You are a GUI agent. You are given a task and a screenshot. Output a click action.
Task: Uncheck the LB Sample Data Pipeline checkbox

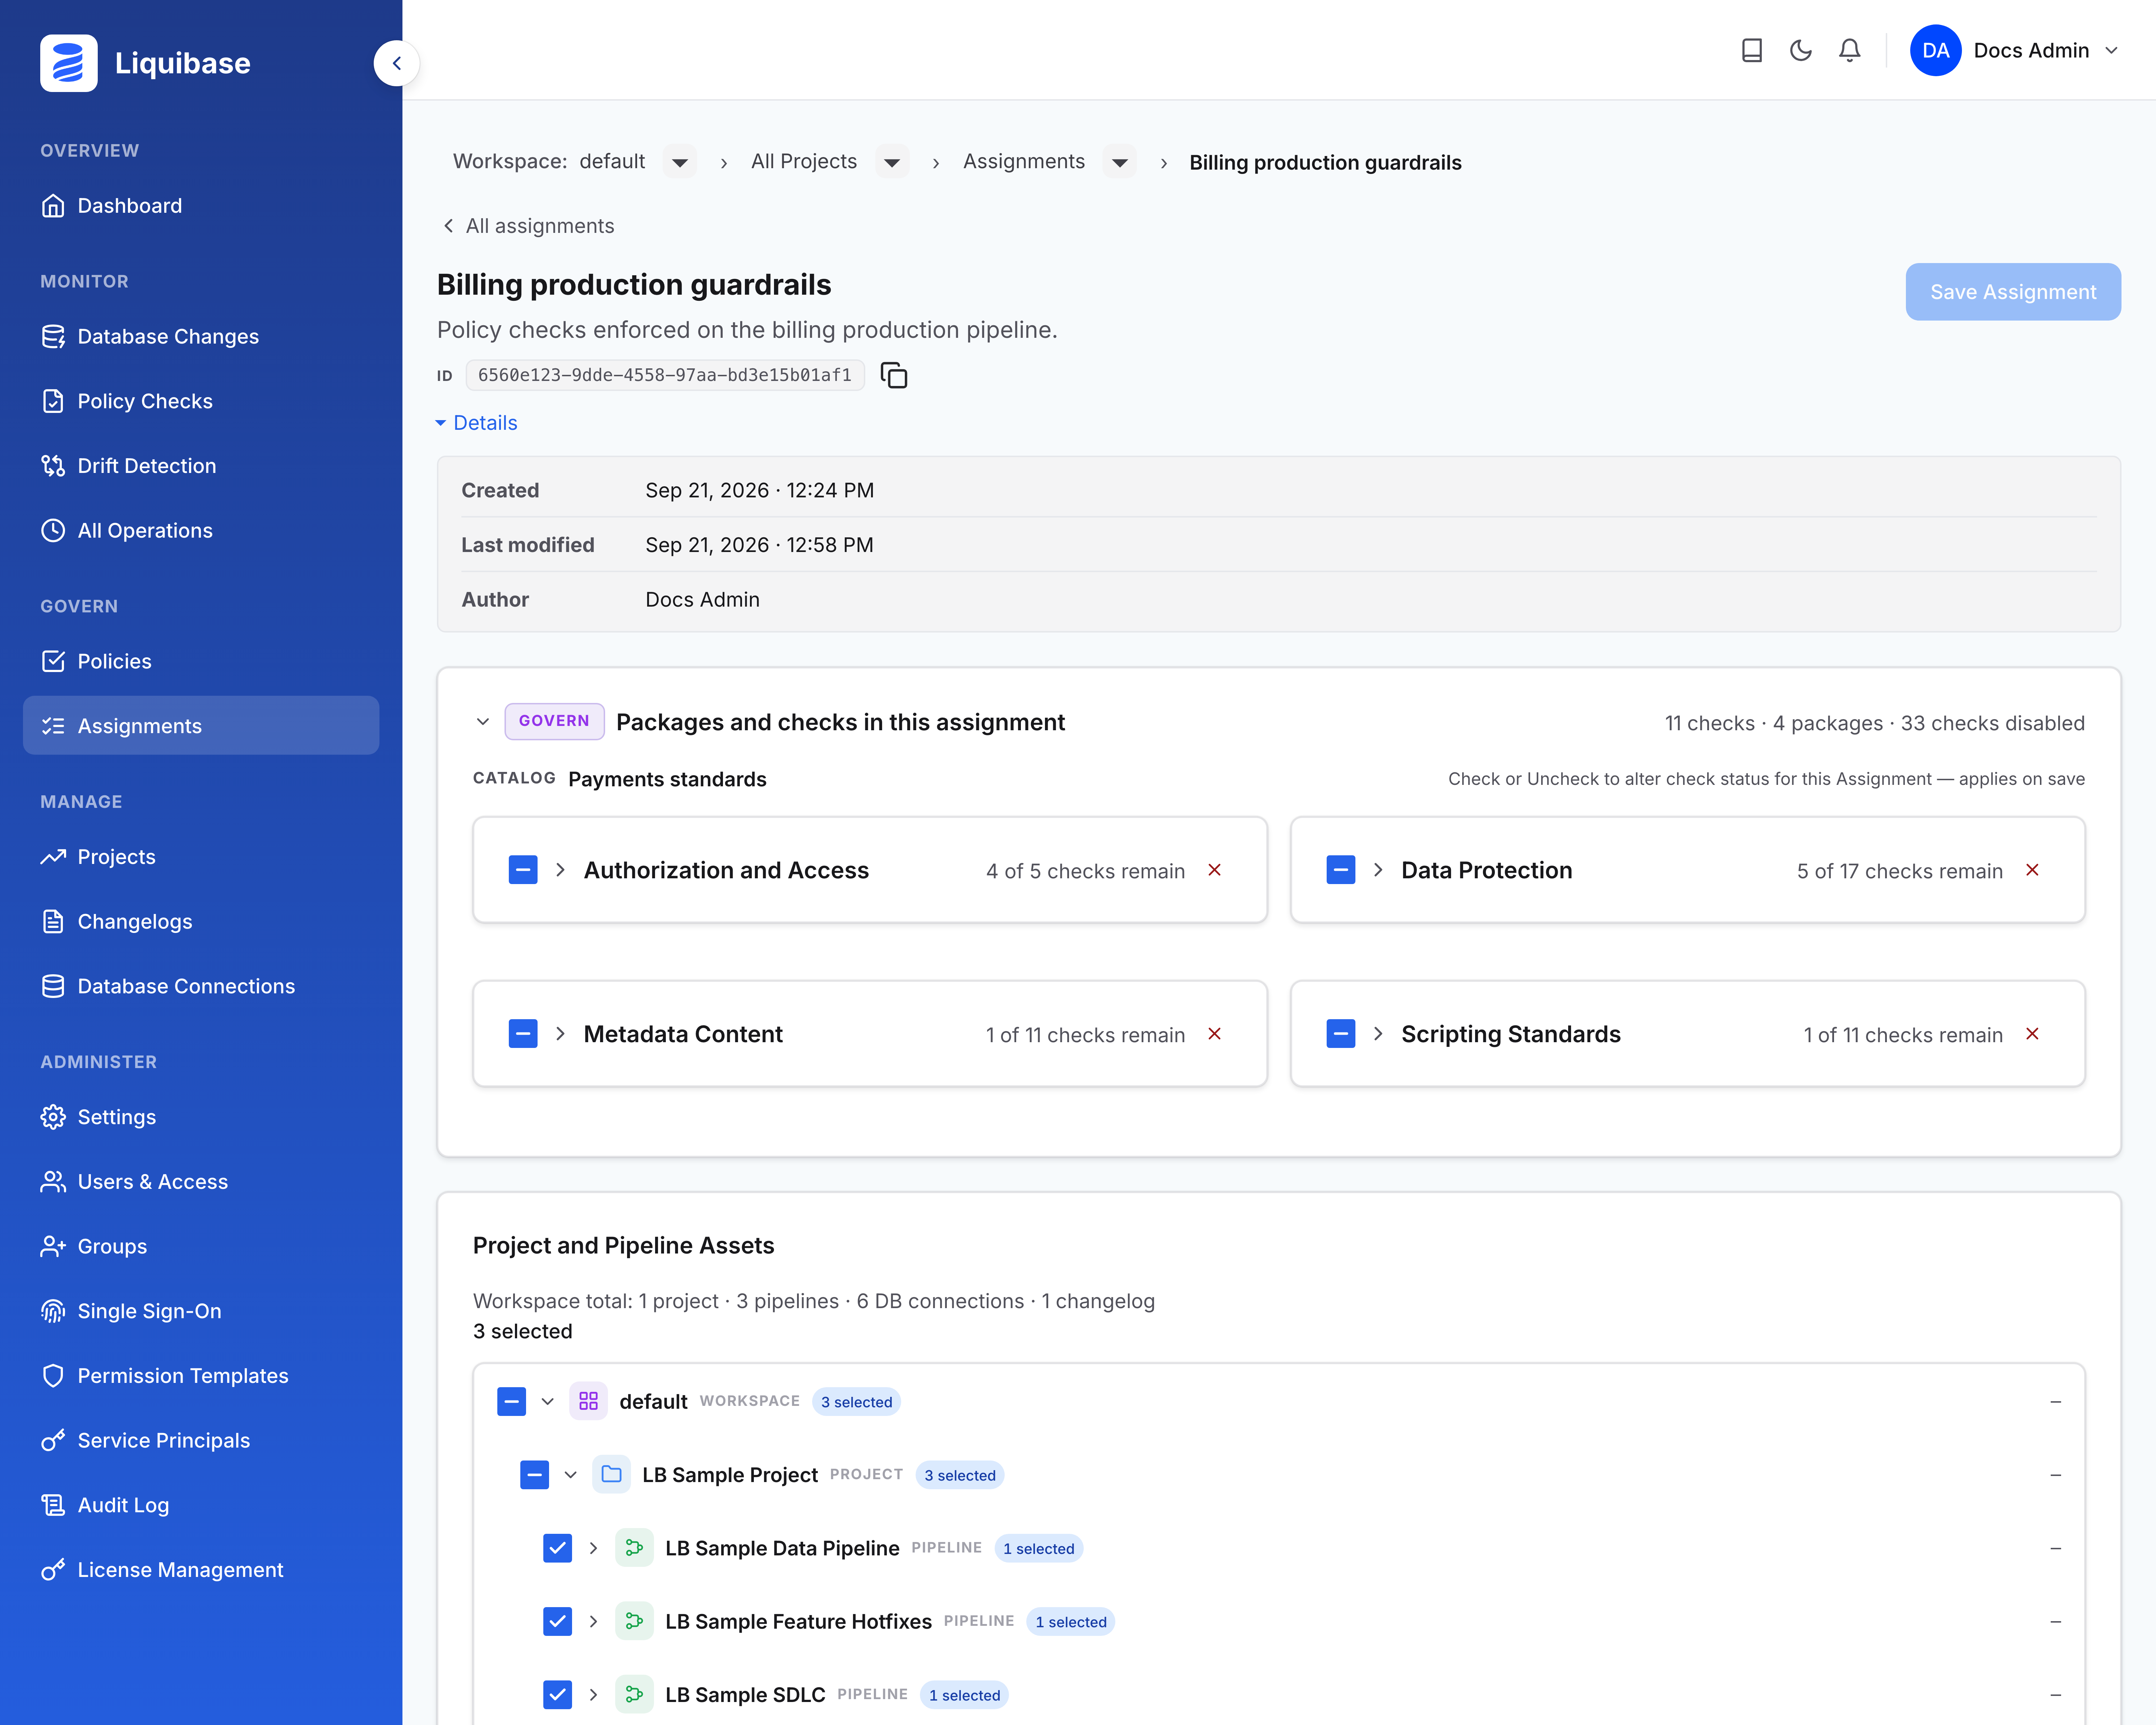(557, 1548)
